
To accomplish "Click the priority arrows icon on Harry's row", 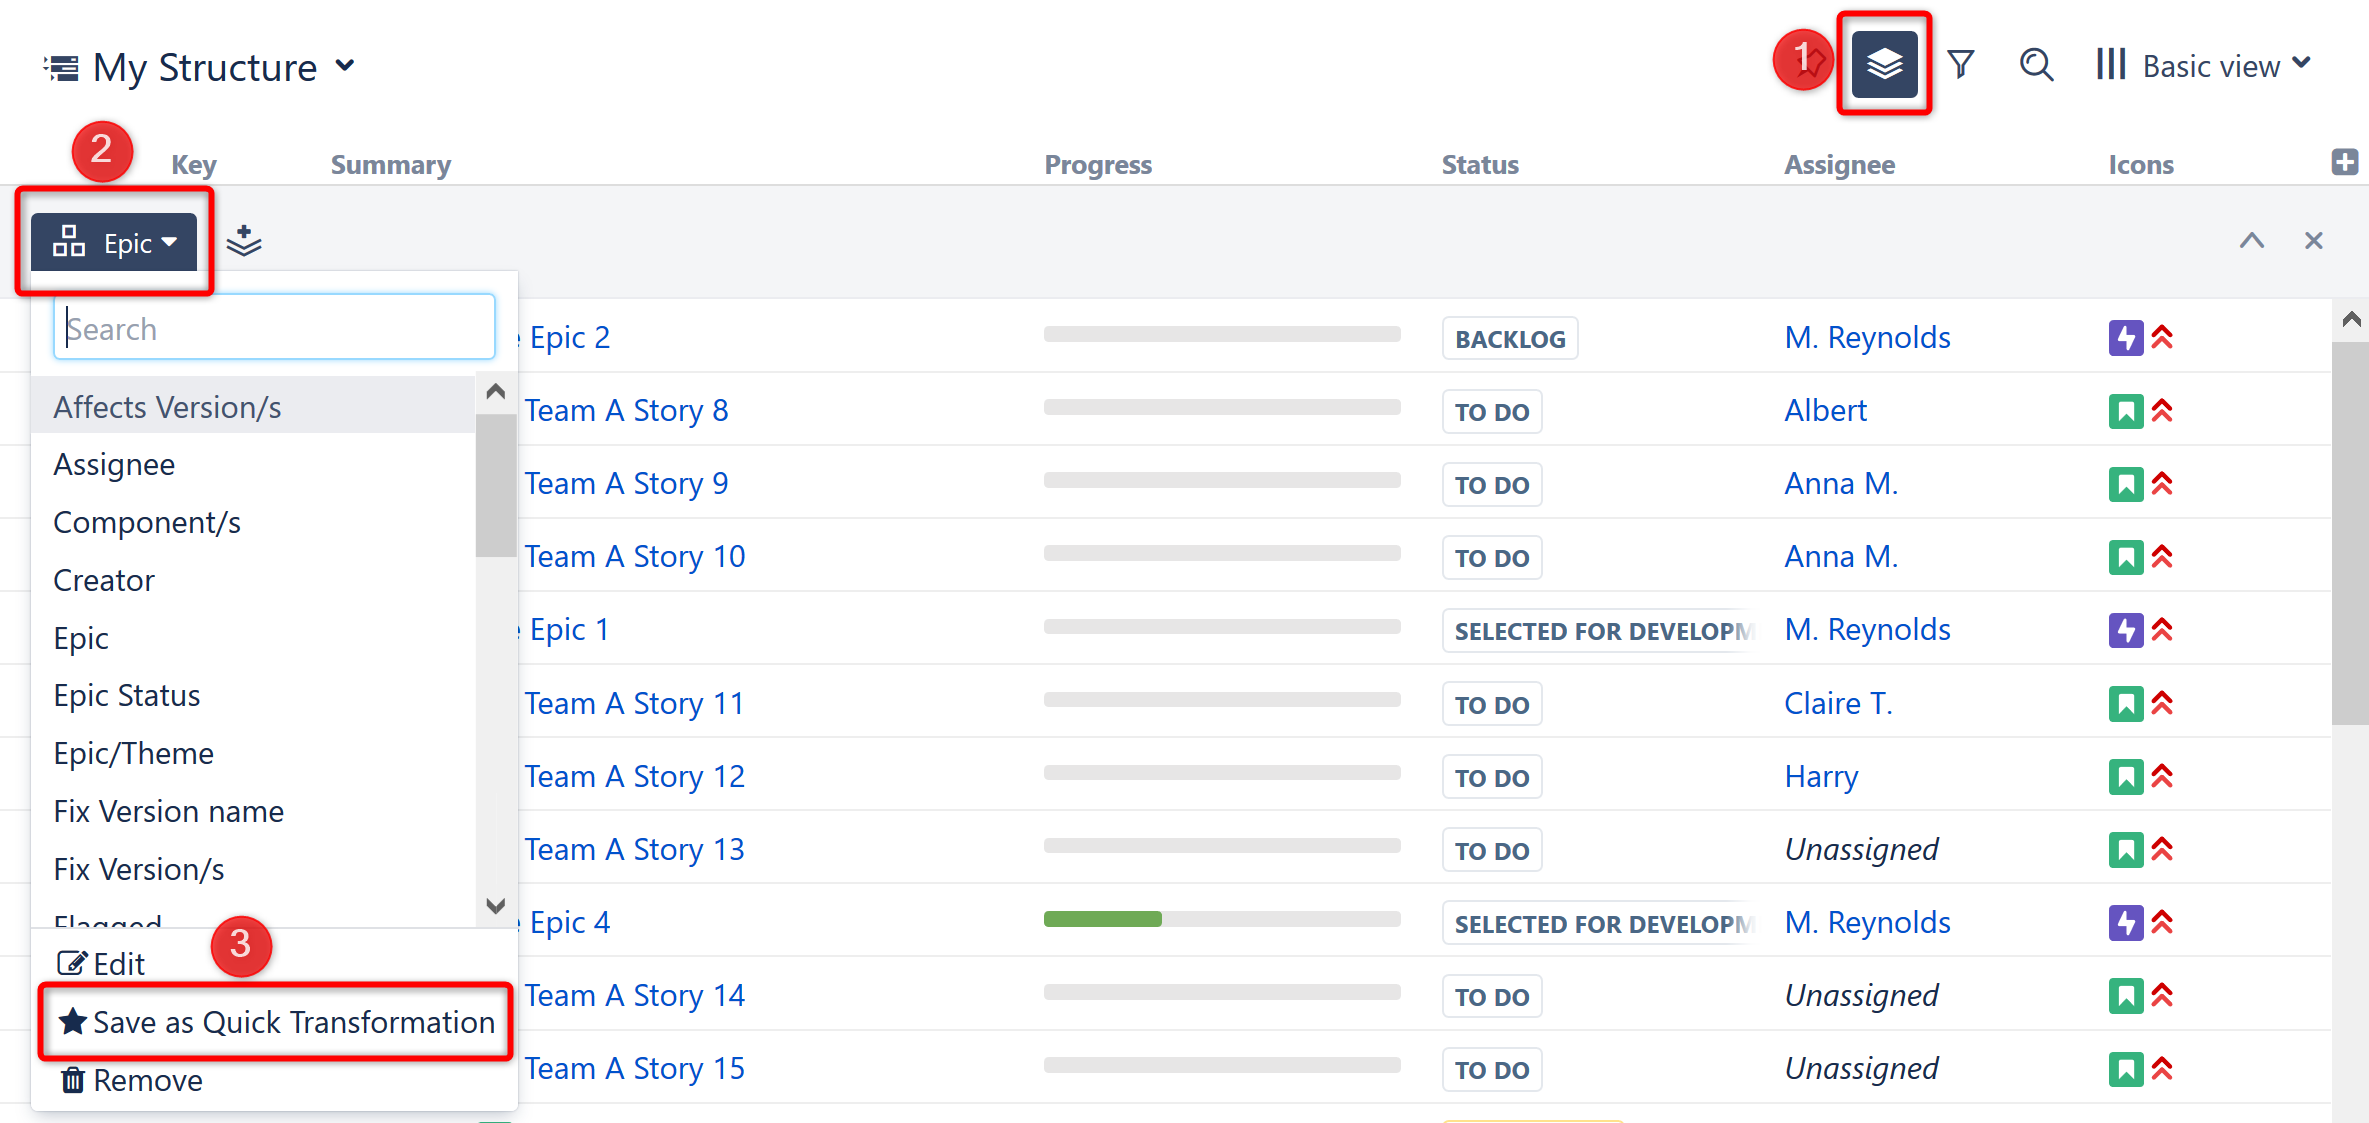I will [x=2162, y=776].
